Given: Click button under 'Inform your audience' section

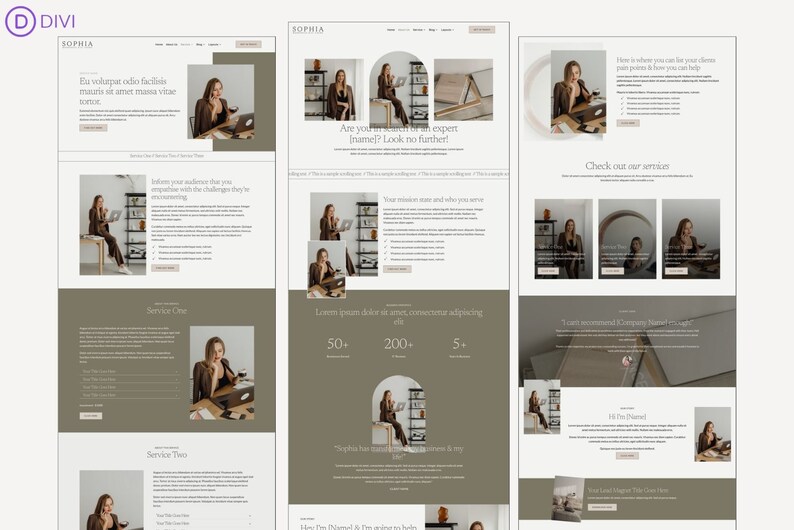Looking at the screenshot, I should point(165,268).
